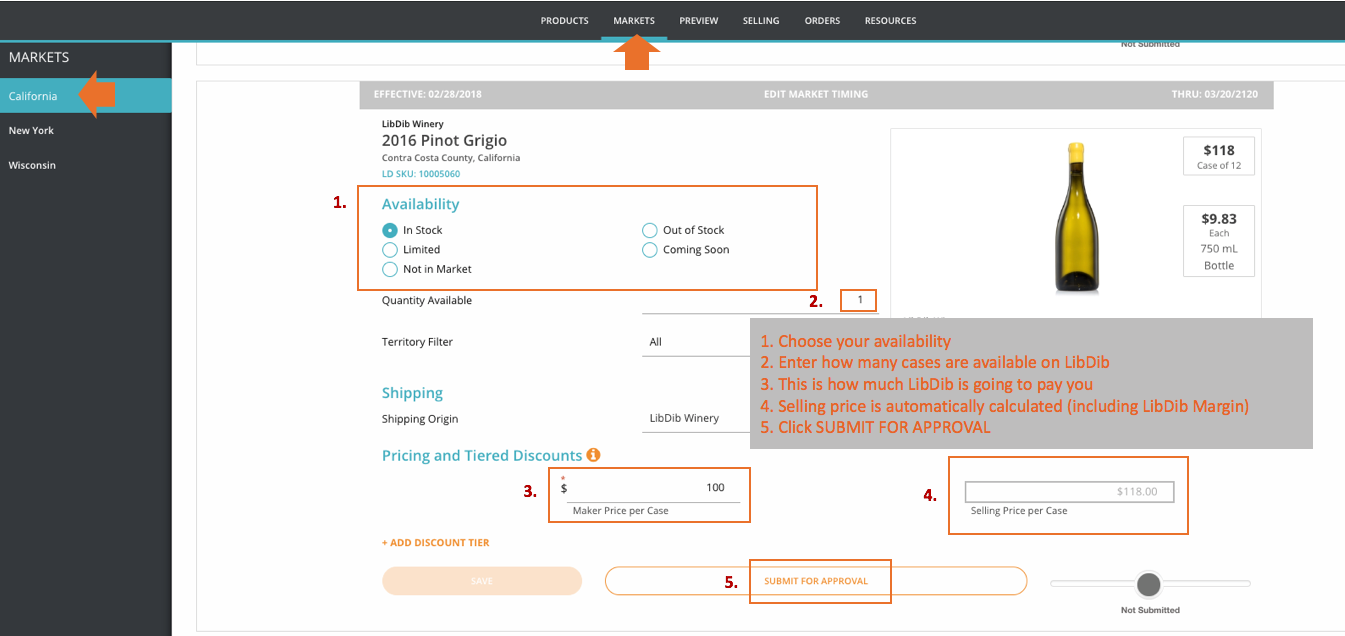The image size is (1345, 636).
Task: Select the Limited availability option
Action: coord(390,250)
